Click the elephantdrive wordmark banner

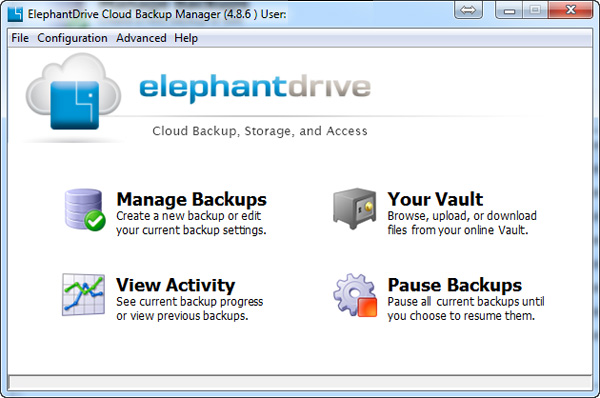click(255, 87)
